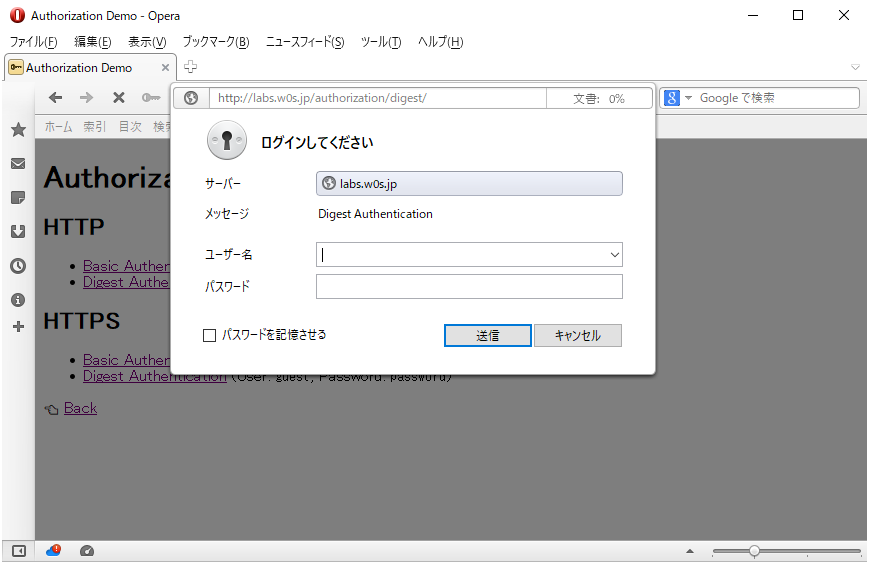Open the Mail panel in sidebar
The height and width of the screenshot is (564, 869).
tap(18, 164)
